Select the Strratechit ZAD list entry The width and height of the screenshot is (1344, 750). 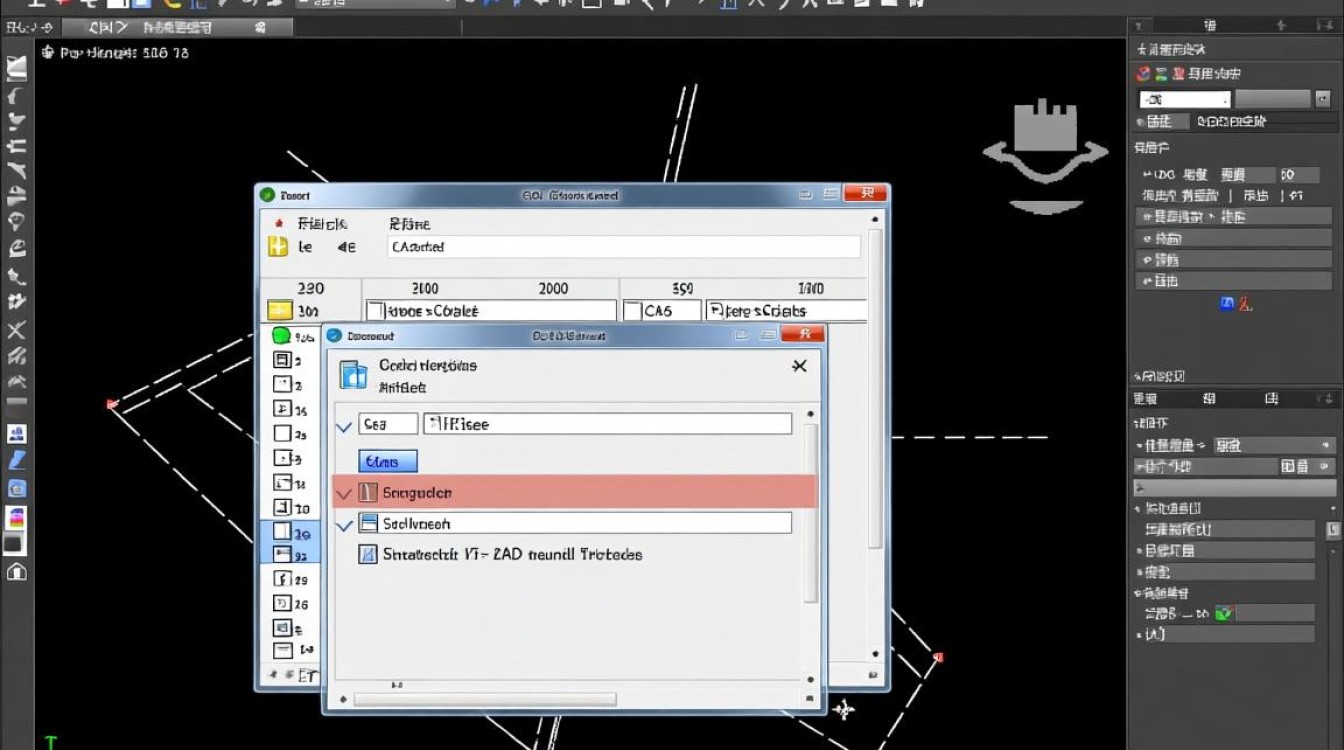click(500, 554)
